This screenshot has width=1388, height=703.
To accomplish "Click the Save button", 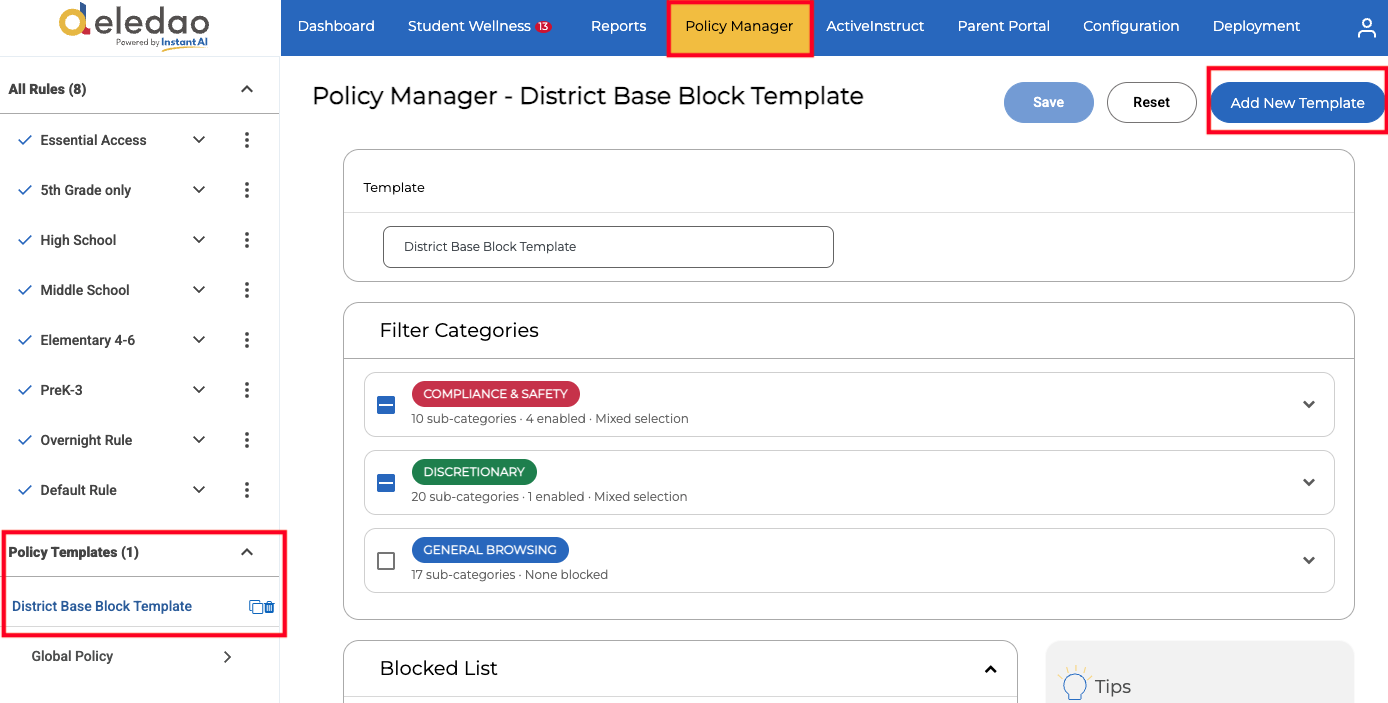I will coord(1048,102).
